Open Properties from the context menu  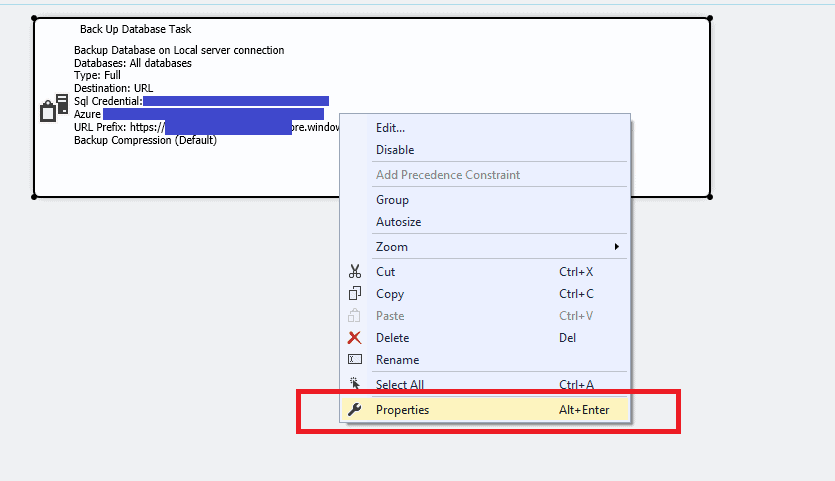pos(485,410)
